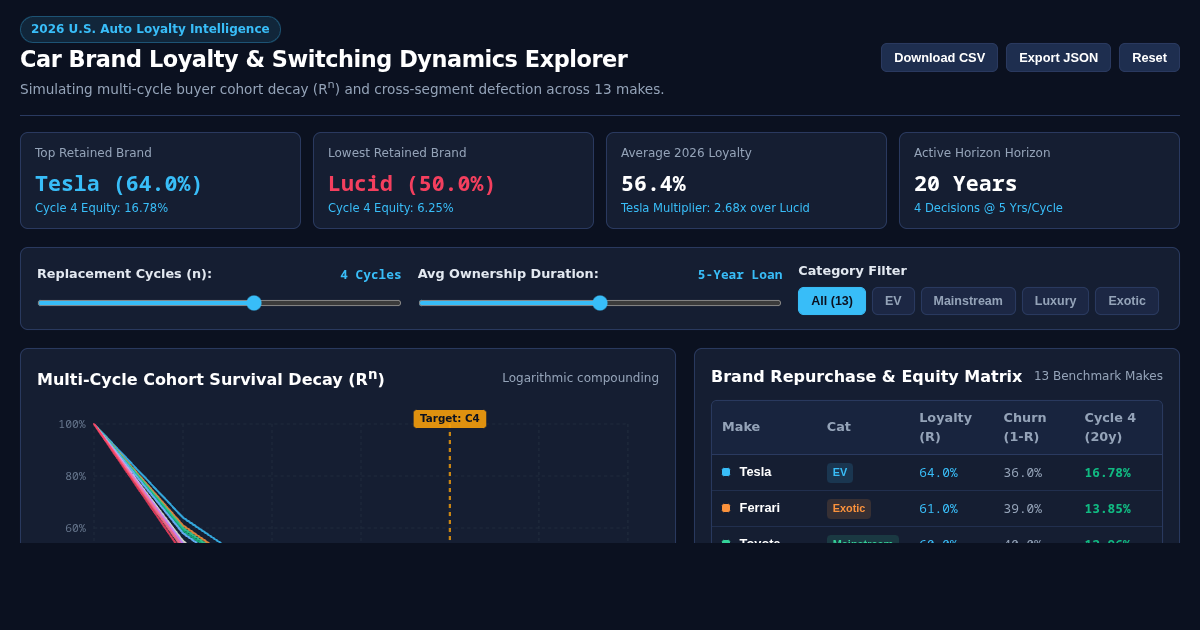This screenshot has height=630, width=1200.
Task: Click the Logarithmic compounding label
Action: (580, 378)
